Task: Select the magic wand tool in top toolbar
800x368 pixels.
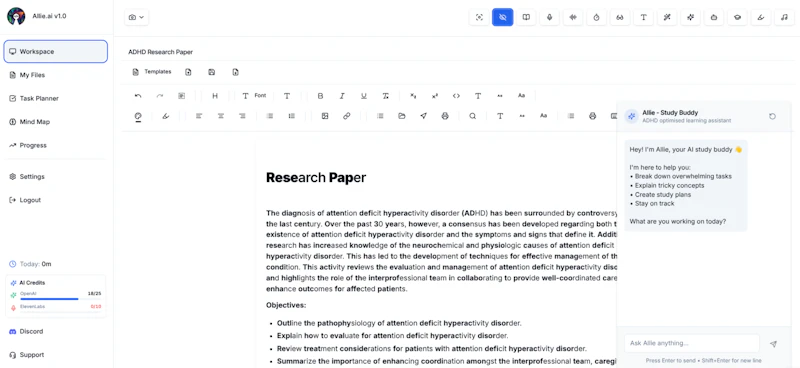Action: click(x=667, y=17)
